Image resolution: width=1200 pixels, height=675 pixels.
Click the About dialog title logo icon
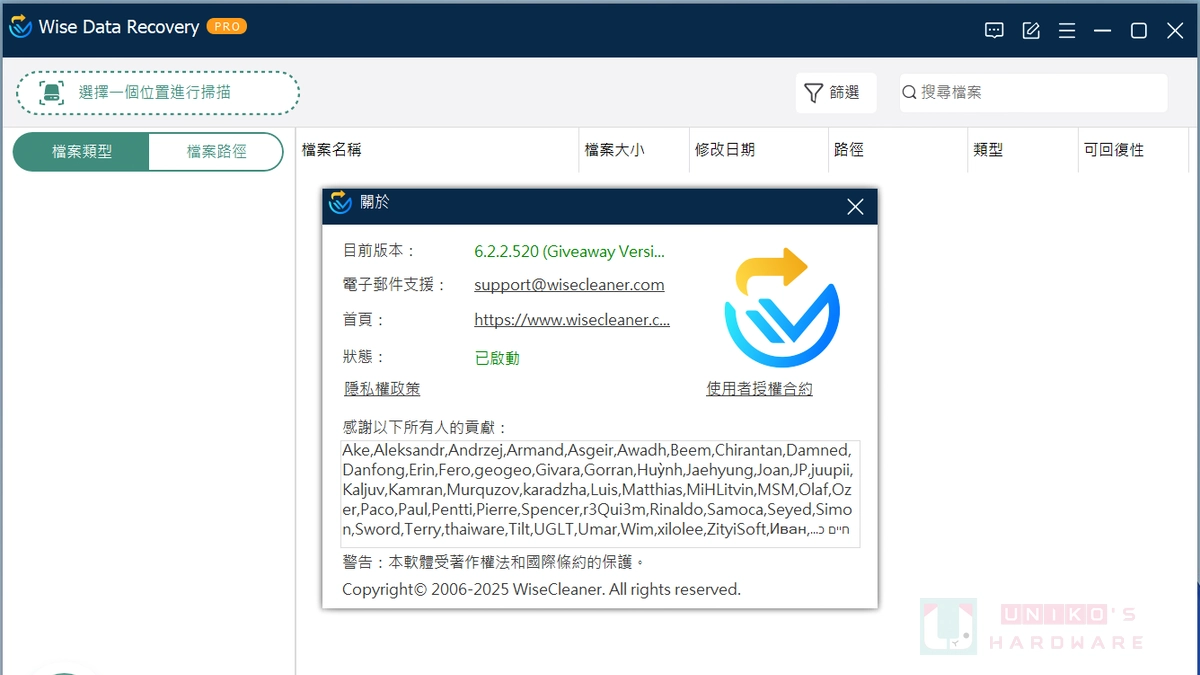[x=341, y=202]
